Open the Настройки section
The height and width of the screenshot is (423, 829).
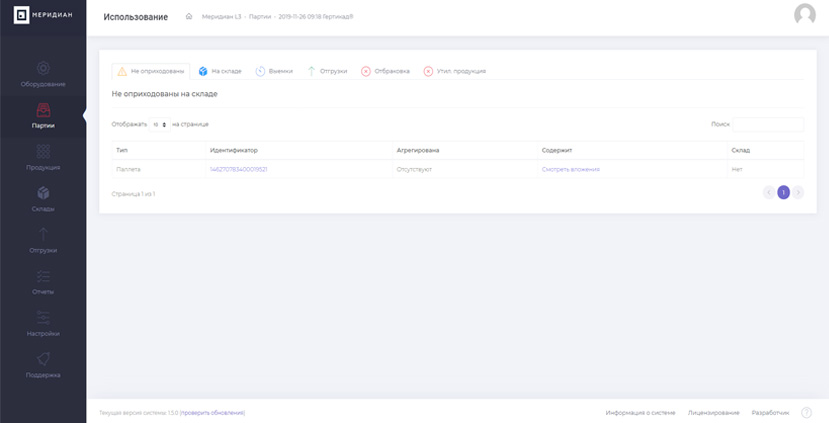coord(43,324)
